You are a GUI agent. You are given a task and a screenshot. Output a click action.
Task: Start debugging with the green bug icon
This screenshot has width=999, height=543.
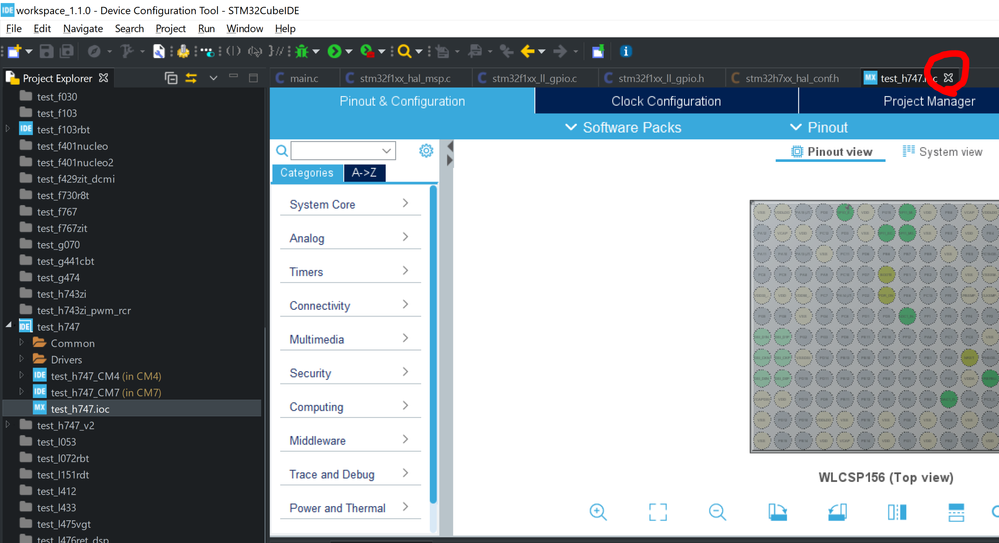point(302,52)
